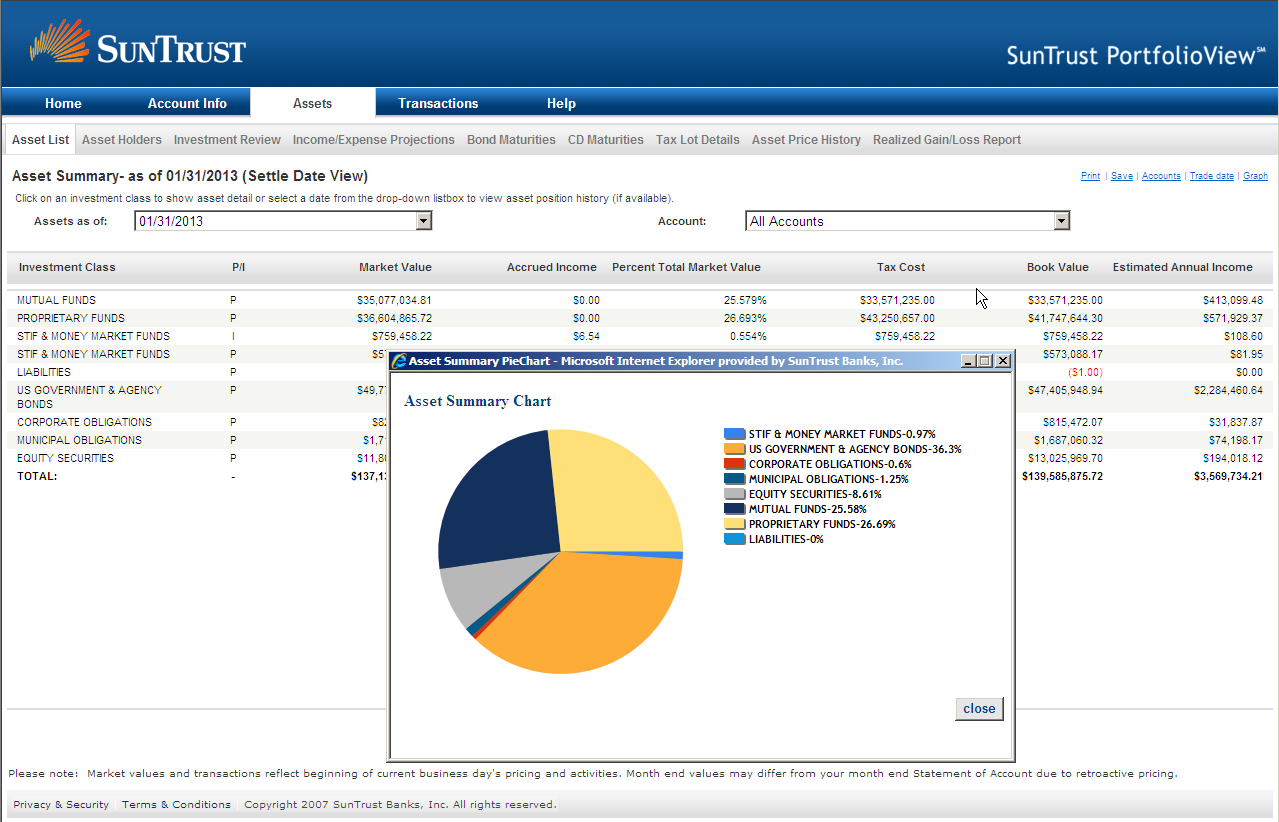The width and height of the screenshot is (1279, 822).
Task: Open the Asset Price History tab
Action: [806, 140]
